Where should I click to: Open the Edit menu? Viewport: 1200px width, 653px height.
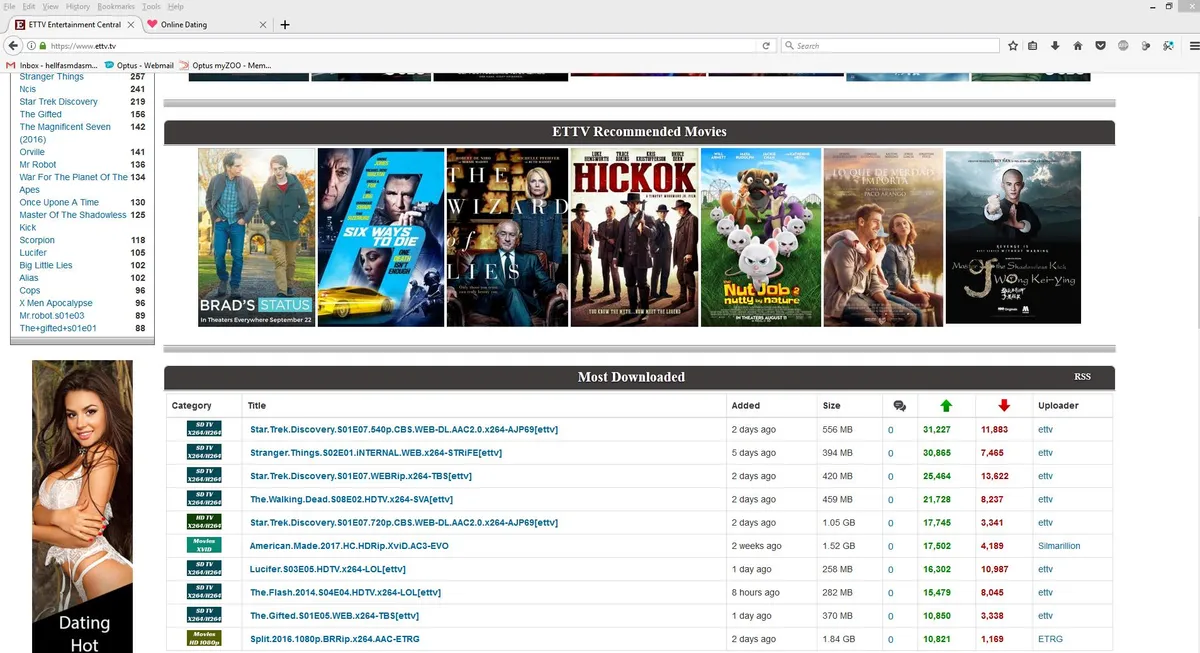coord(29,6)
